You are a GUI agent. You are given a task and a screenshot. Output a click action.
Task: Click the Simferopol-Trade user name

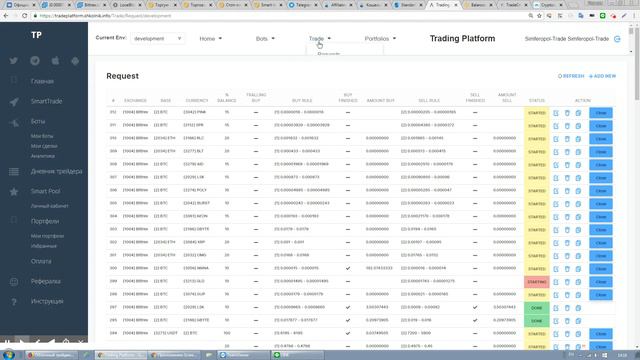567,39
